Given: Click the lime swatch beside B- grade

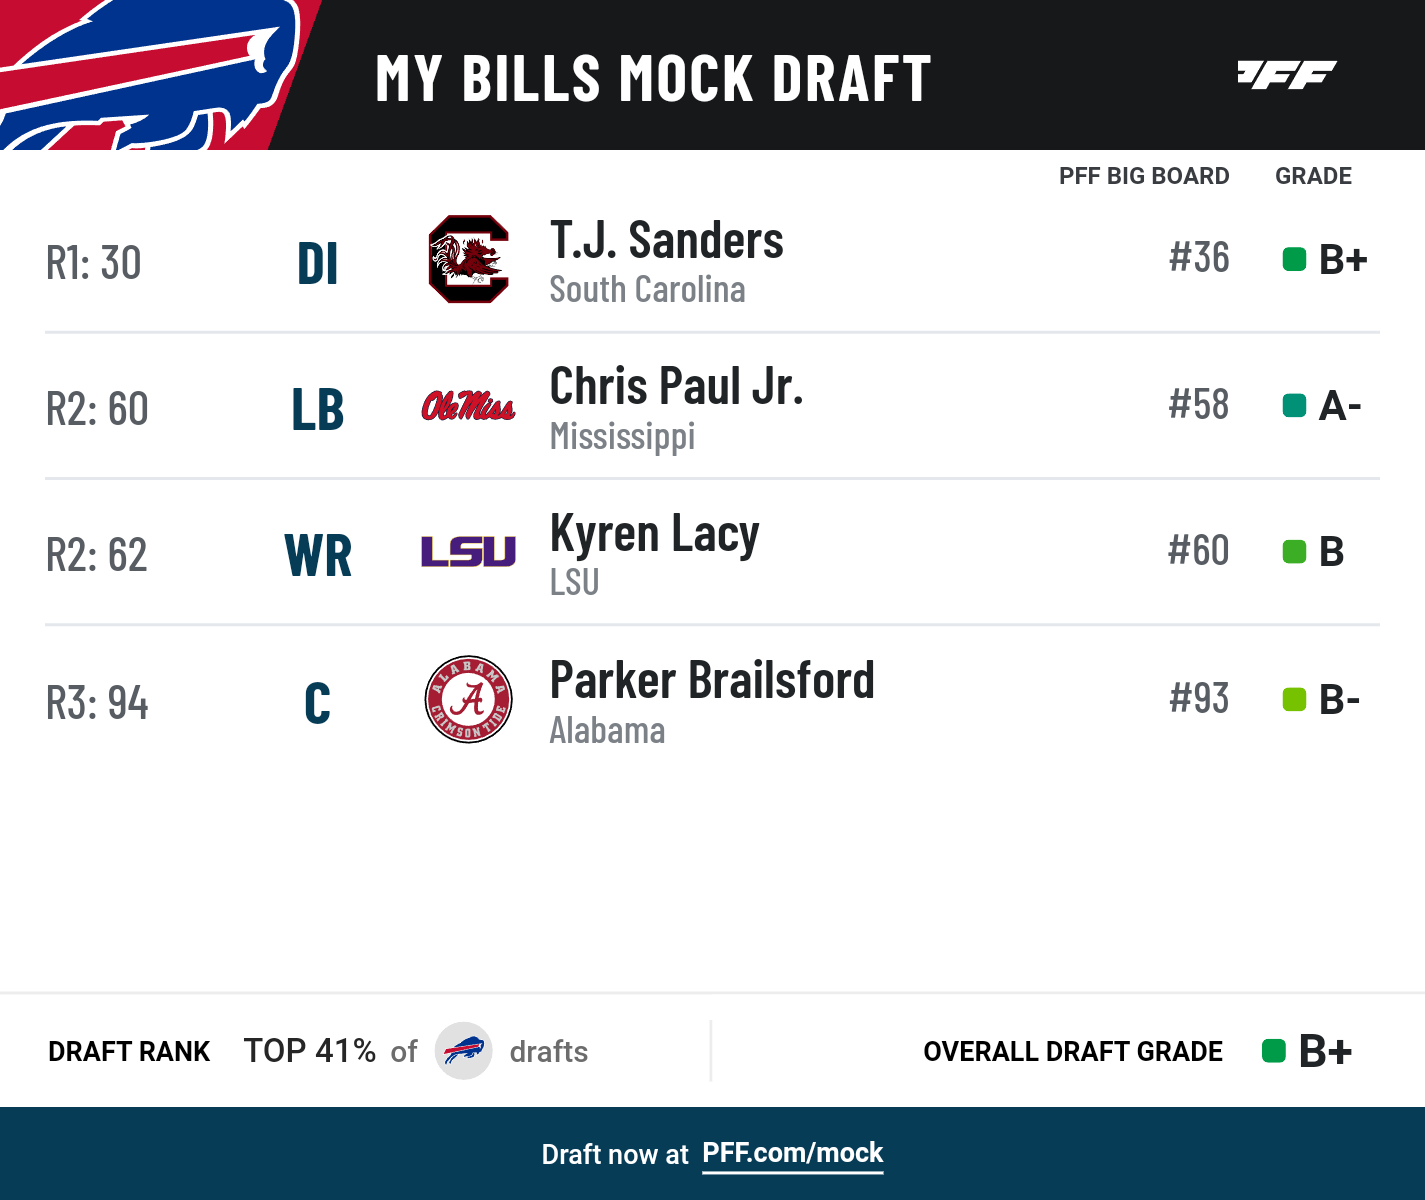Looking at the screenshot, I should click(x=1294, y=699).
